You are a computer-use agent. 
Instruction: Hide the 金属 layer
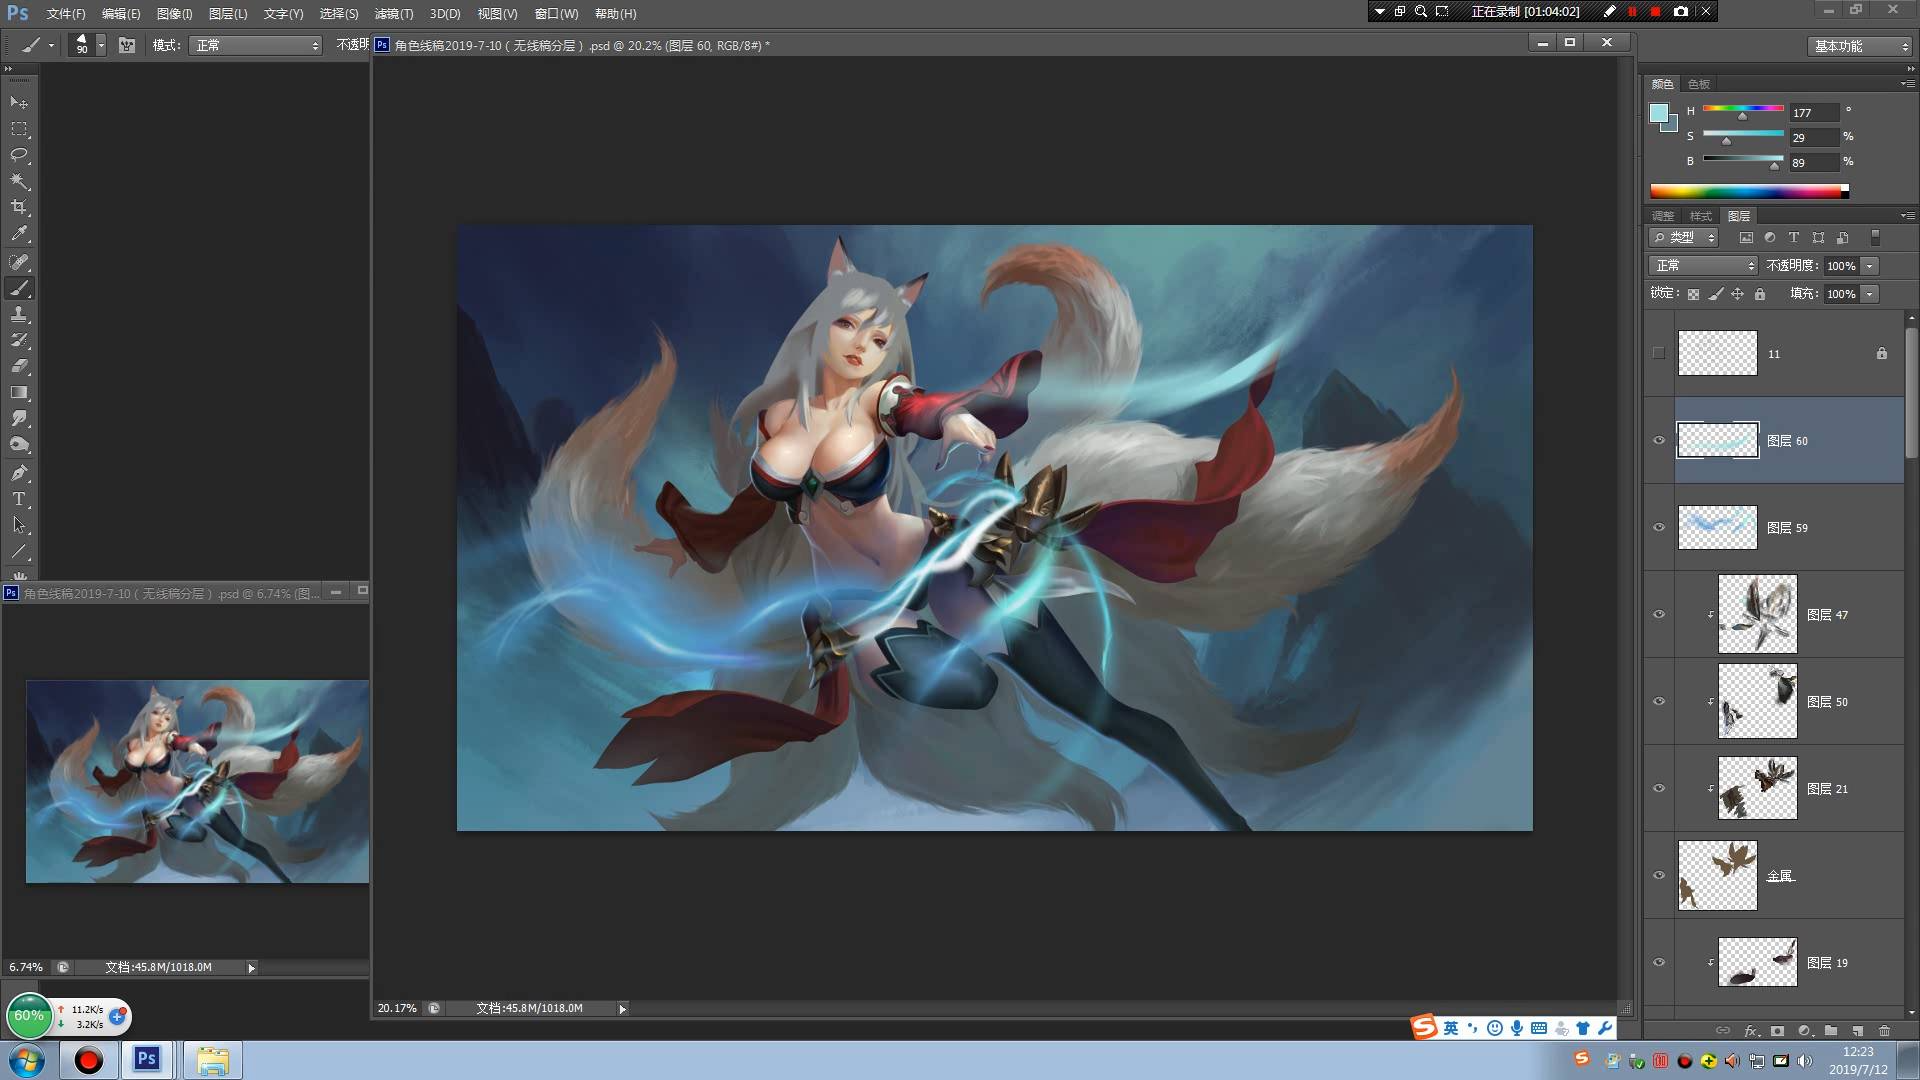coord(1659,875)
